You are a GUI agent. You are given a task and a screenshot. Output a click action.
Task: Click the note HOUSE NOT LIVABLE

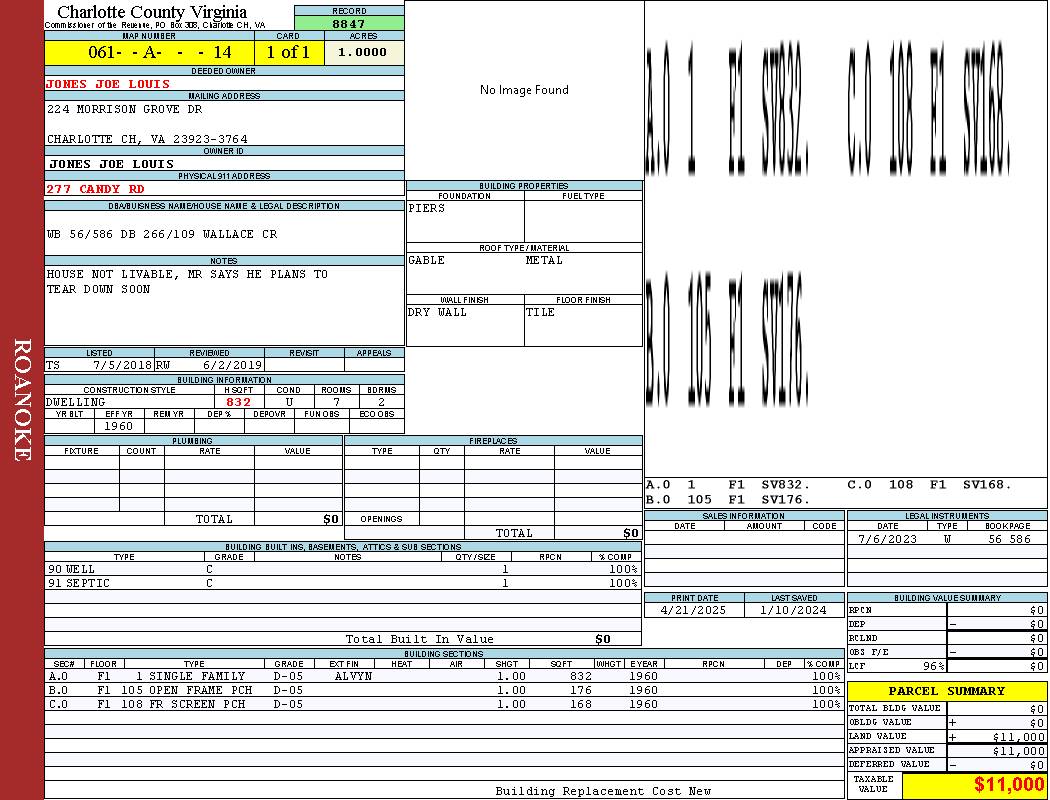click(112, 274)
